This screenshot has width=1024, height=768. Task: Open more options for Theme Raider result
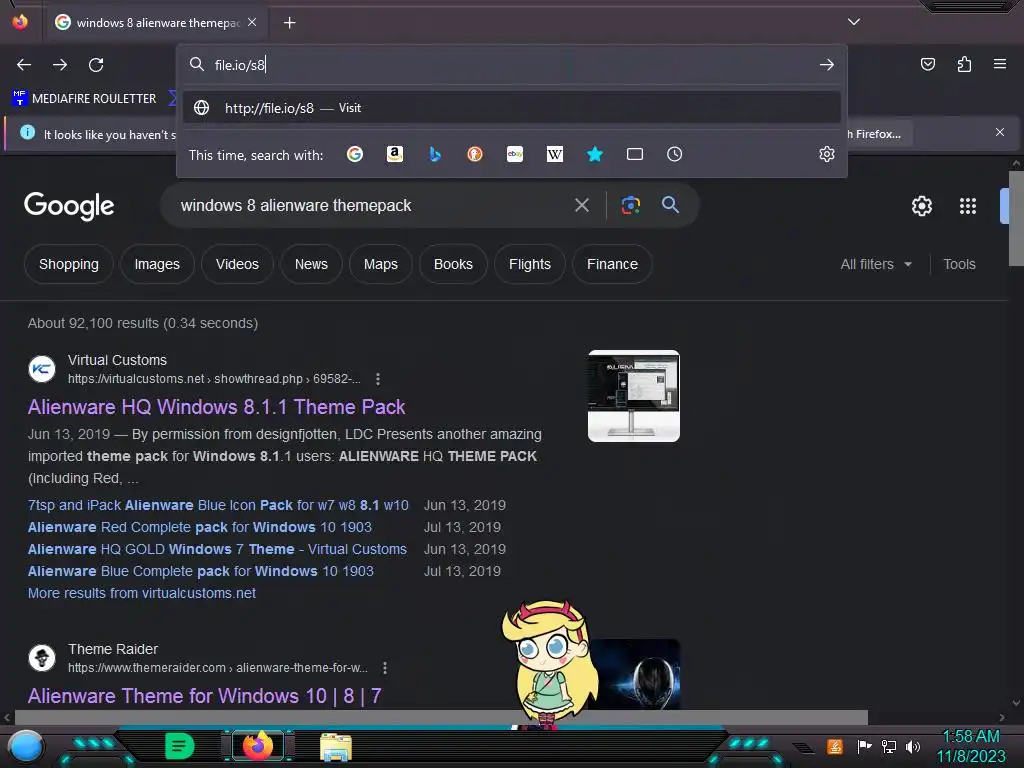[385, 667]
